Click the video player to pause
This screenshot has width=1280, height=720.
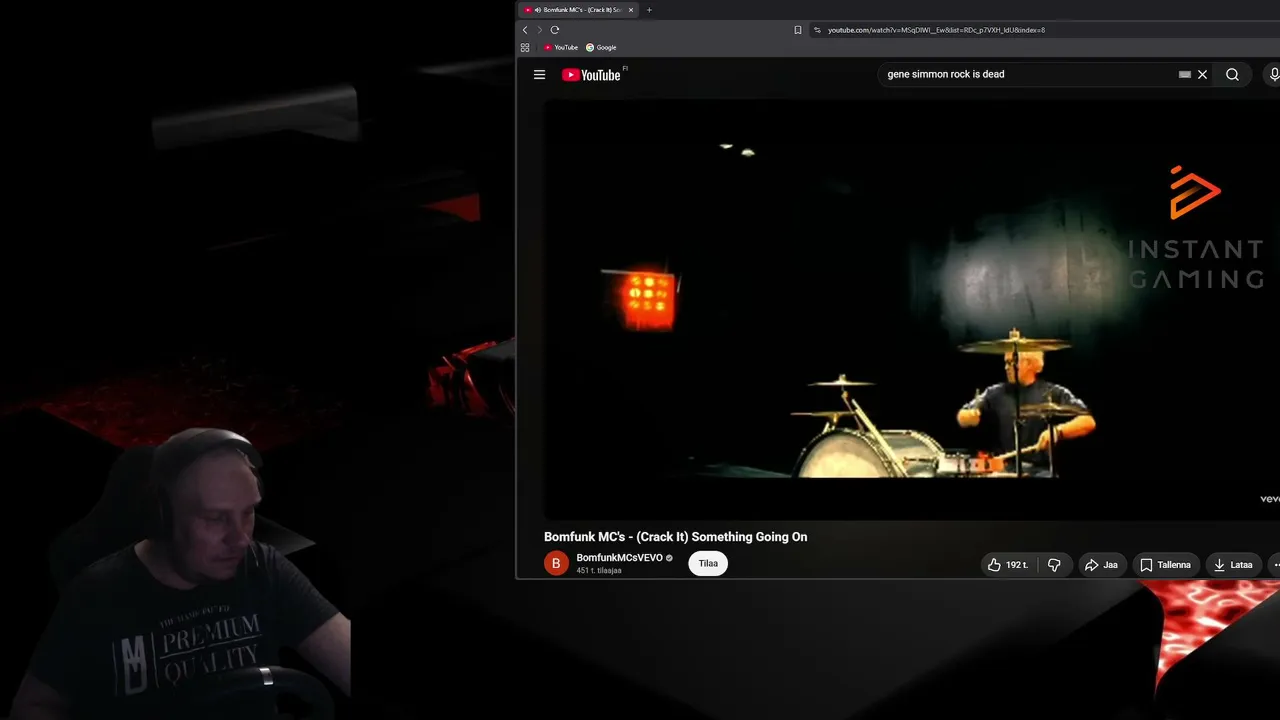coord(911,309)
